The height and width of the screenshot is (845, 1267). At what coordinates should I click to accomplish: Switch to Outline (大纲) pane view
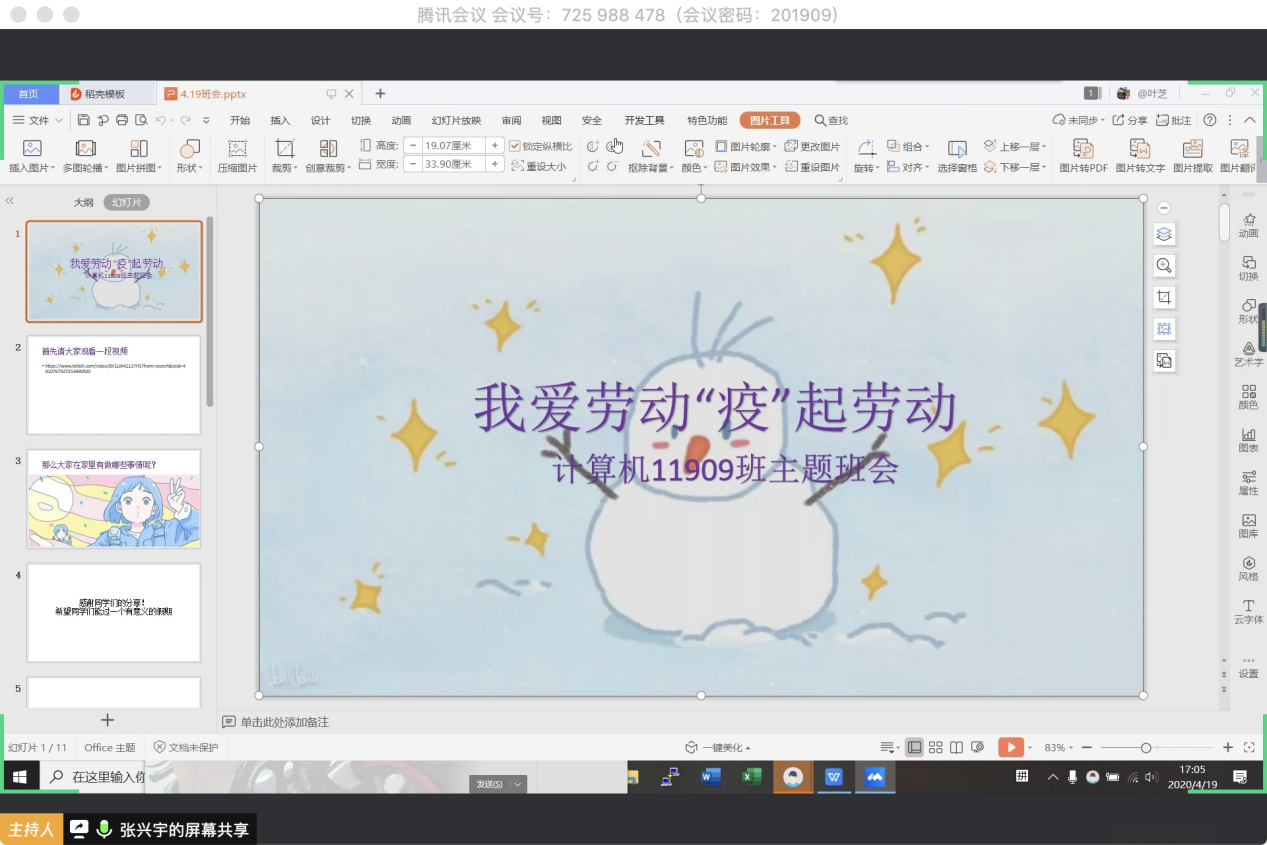[x=83, y=202]
